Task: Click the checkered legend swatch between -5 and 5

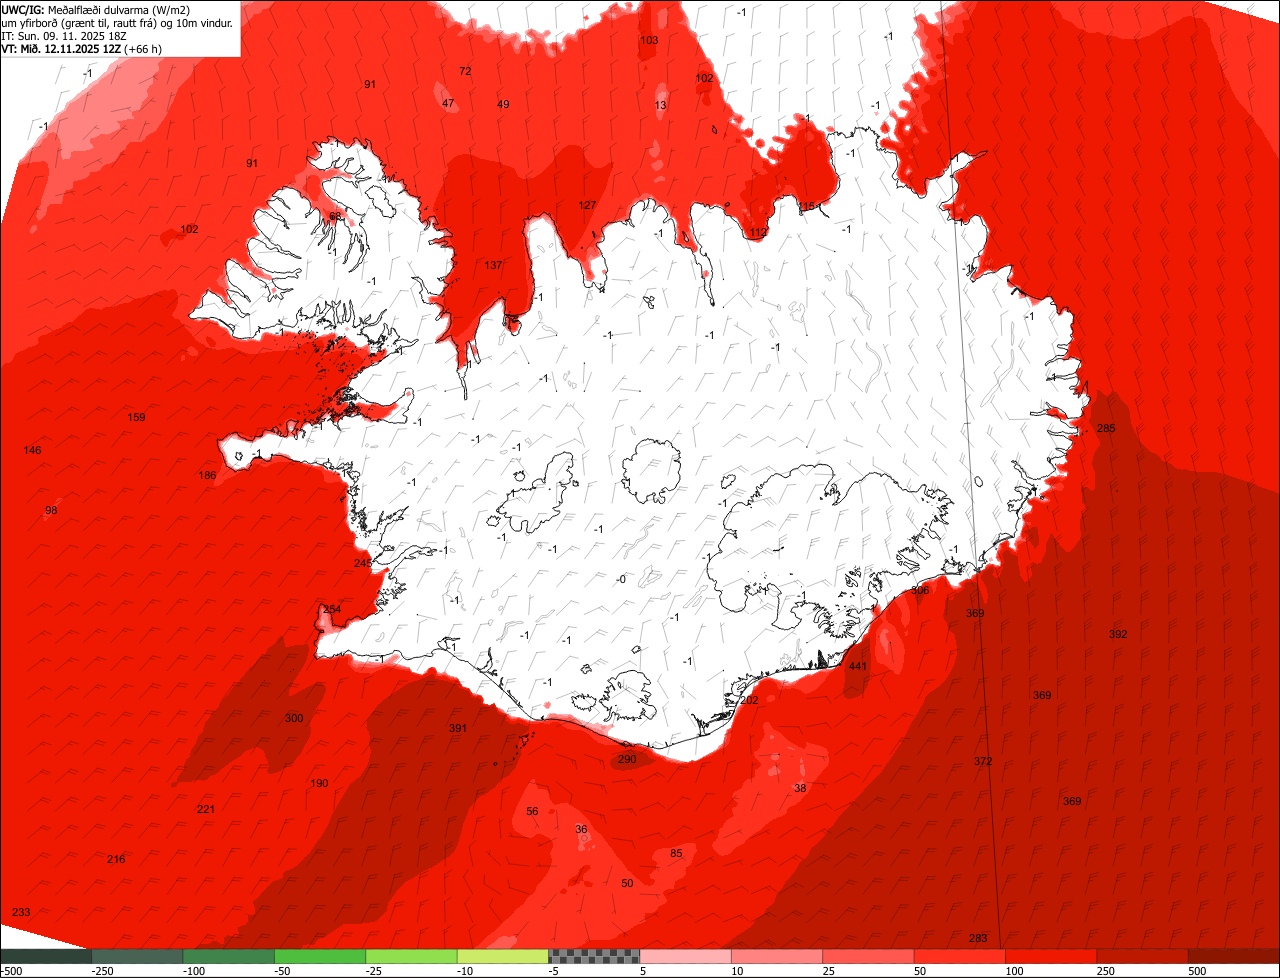Action: (594, 956)
